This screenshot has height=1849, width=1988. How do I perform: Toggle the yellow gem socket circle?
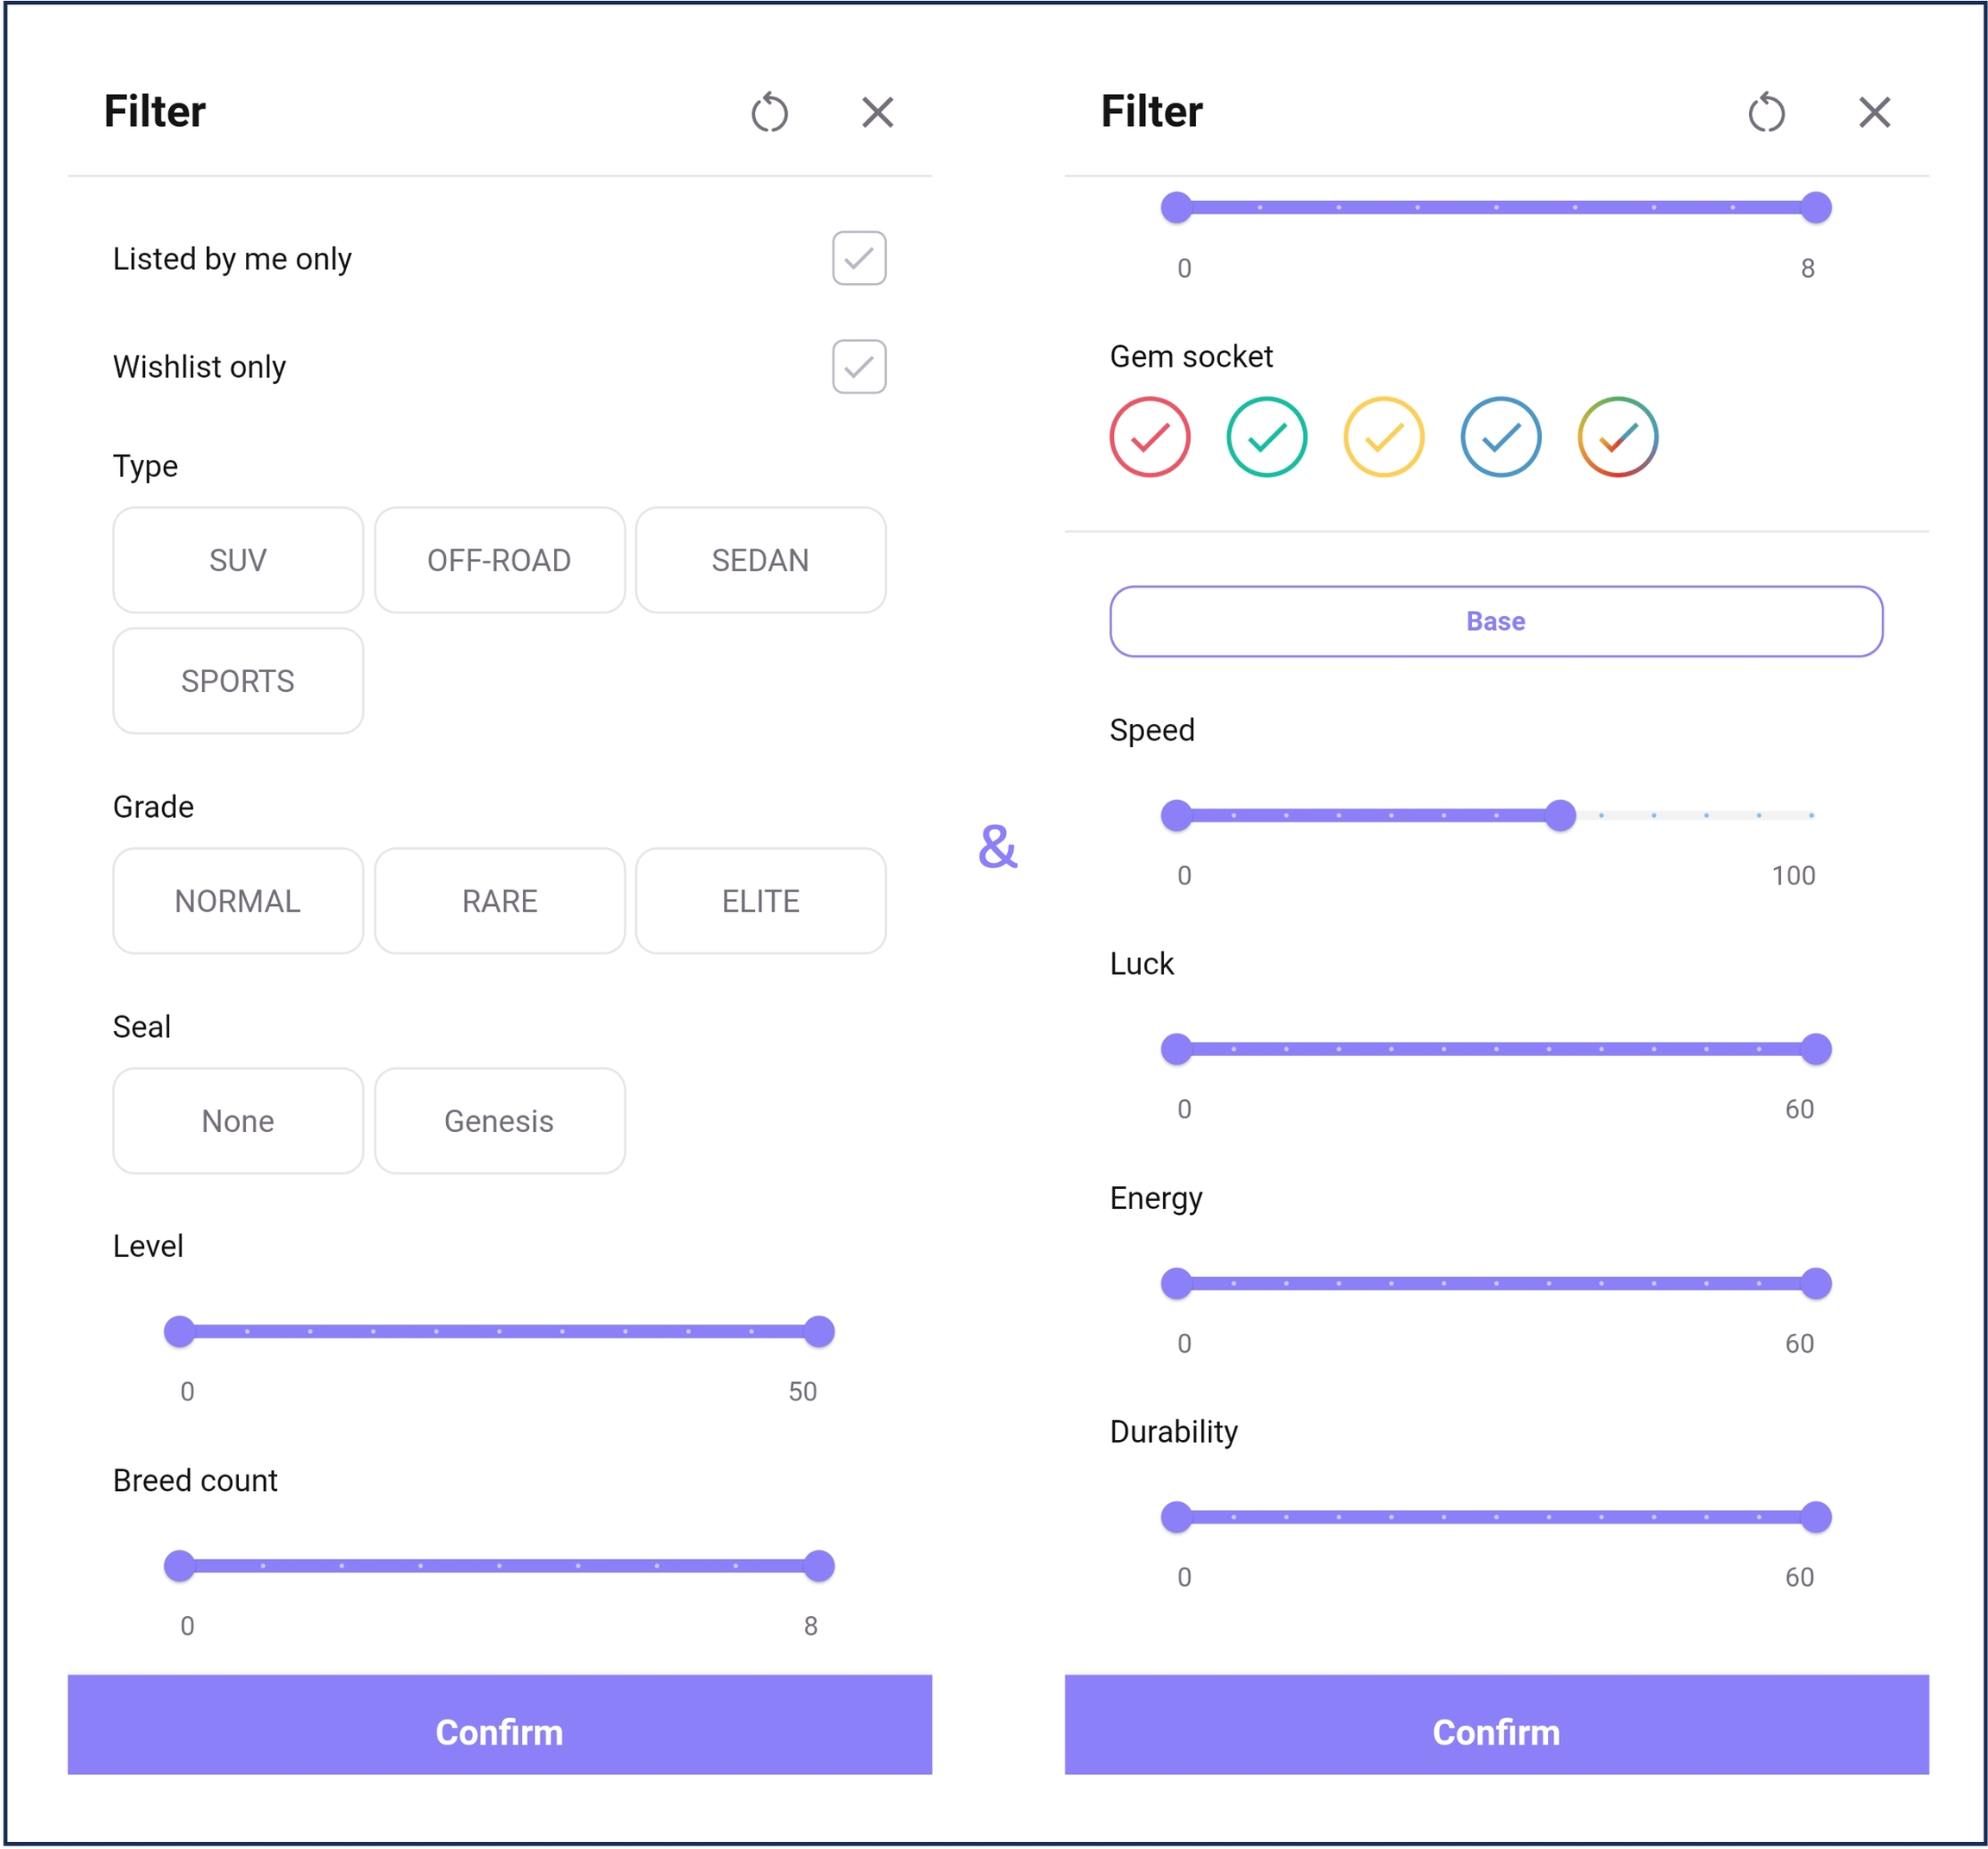click(x=1383, y=437)
